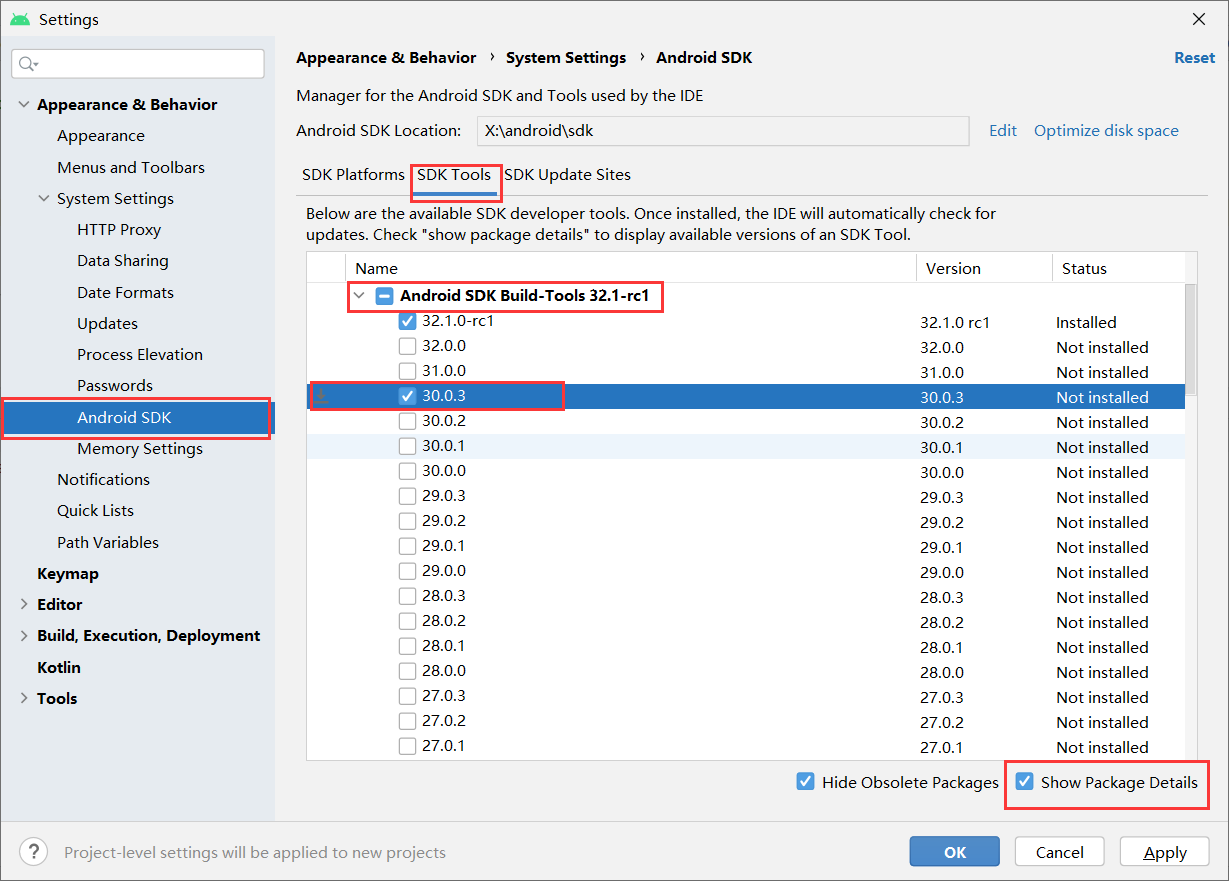Click the download icon on row 30.0.3

tap(322, 396)
